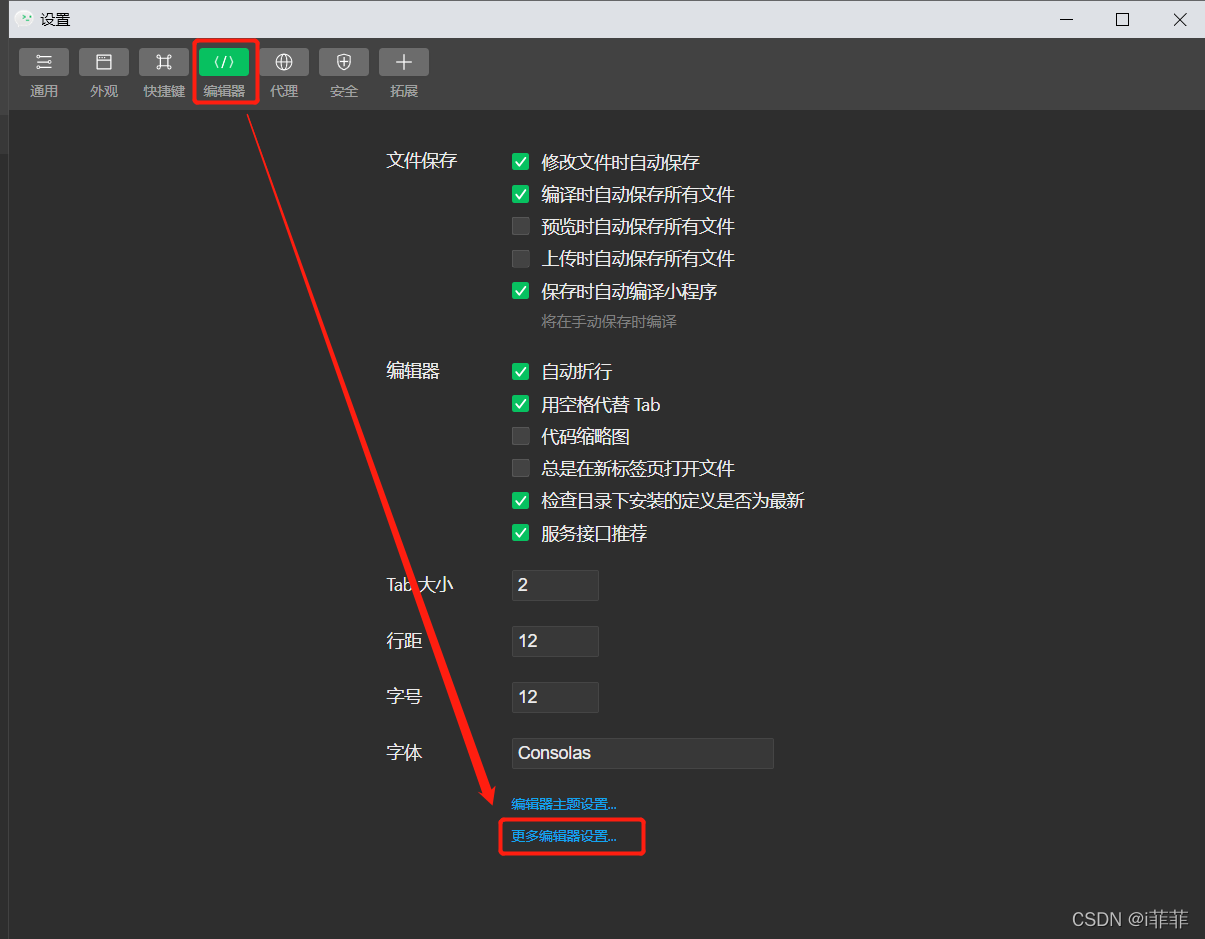
Task: Click the 字体 Consolas font field
Action: (x=642, y=753)
